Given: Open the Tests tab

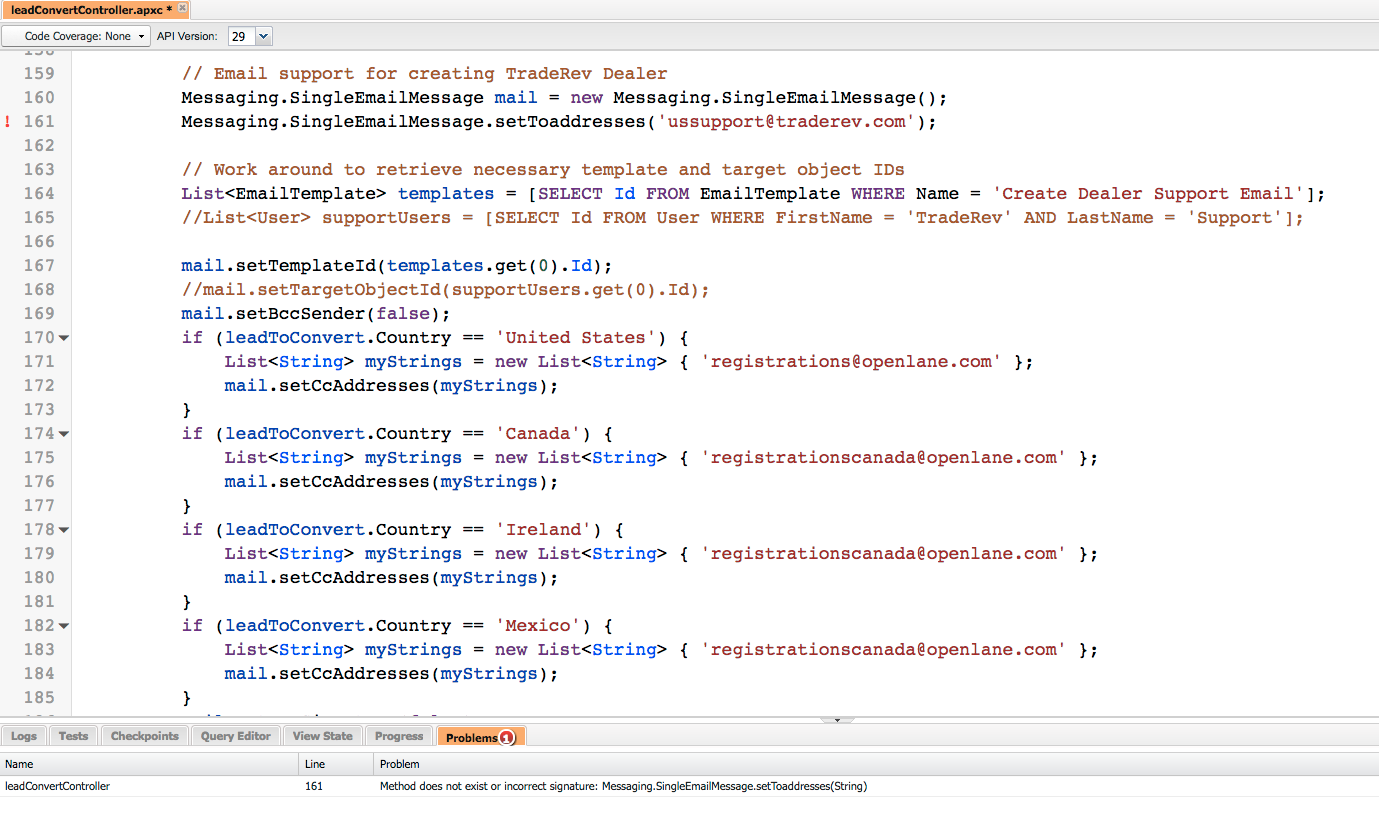Looking at the screenshot, I should 73,736.
